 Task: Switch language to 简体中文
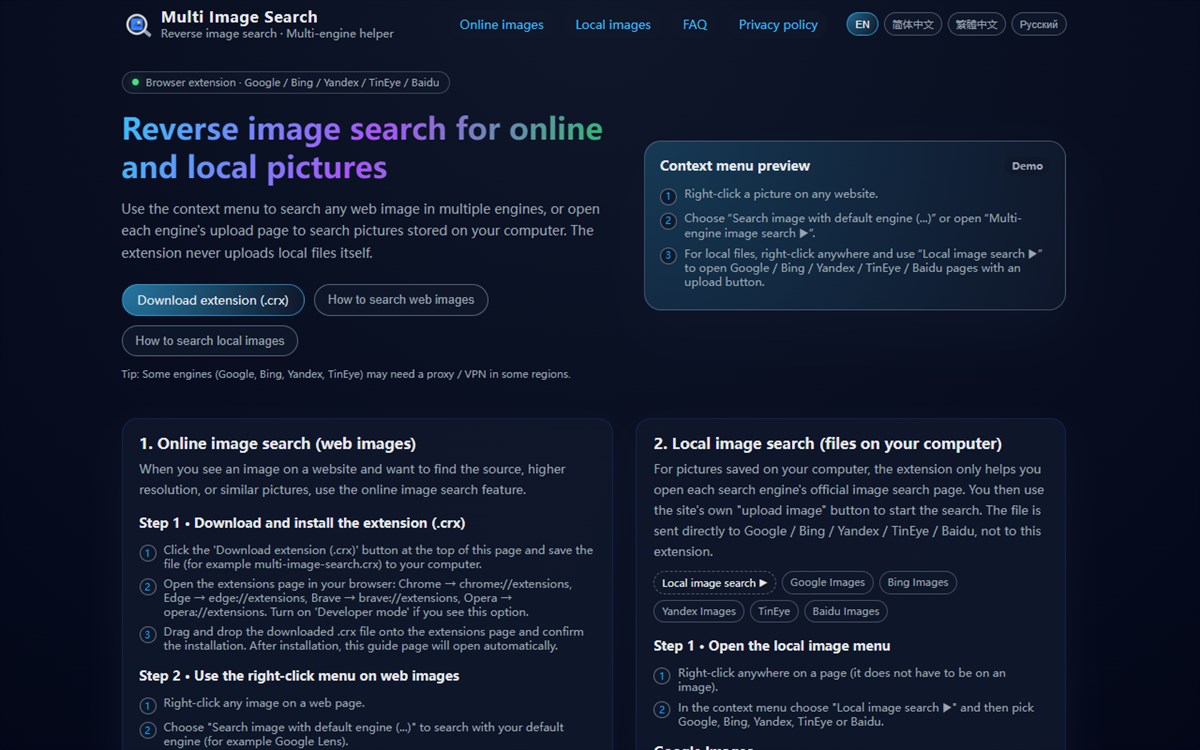(913, 24)
